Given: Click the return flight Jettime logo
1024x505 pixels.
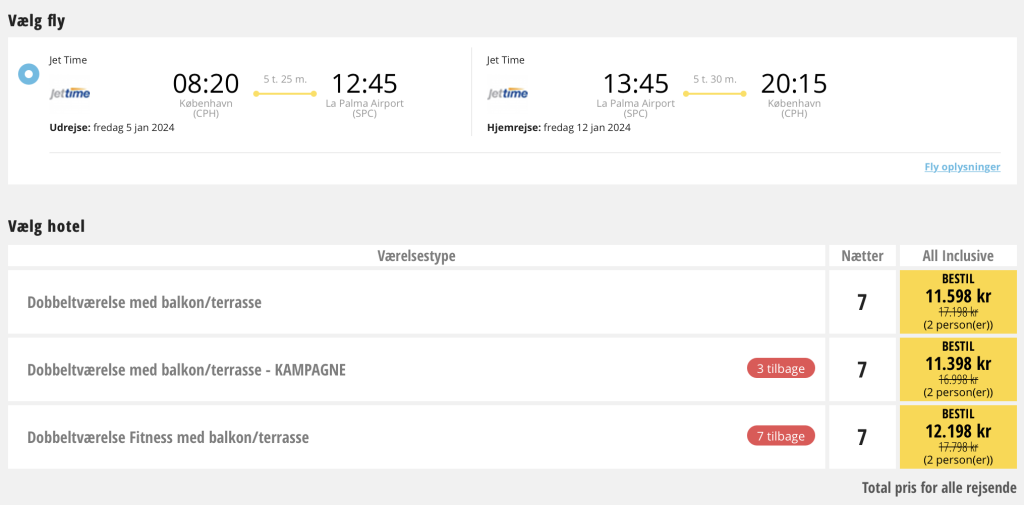Looking at the screenshot, I should (507, 93).
